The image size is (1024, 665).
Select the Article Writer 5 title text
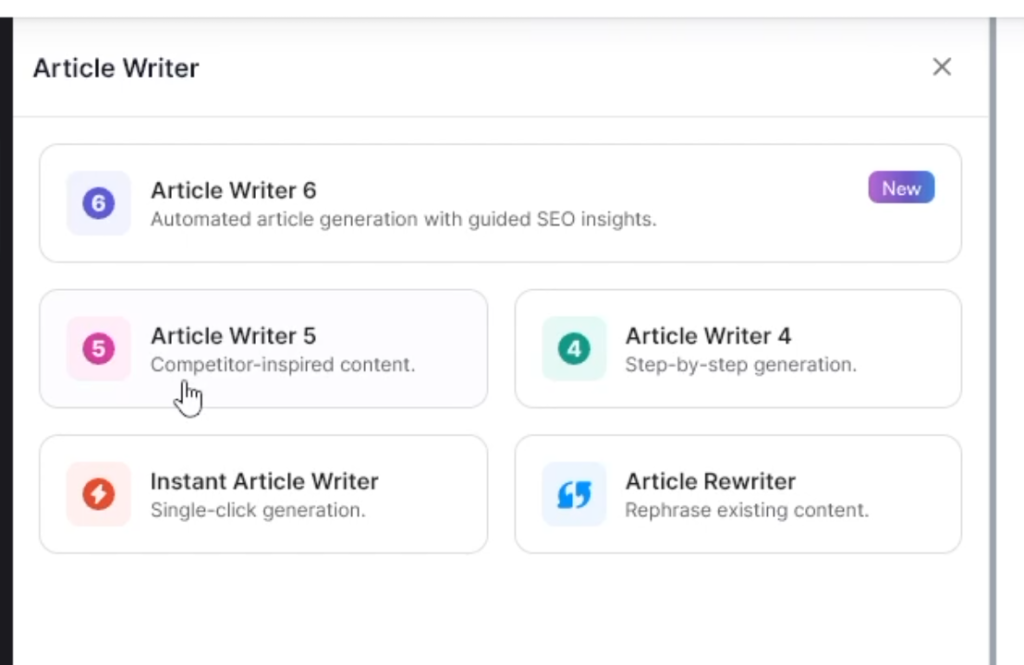click(233, 336)
